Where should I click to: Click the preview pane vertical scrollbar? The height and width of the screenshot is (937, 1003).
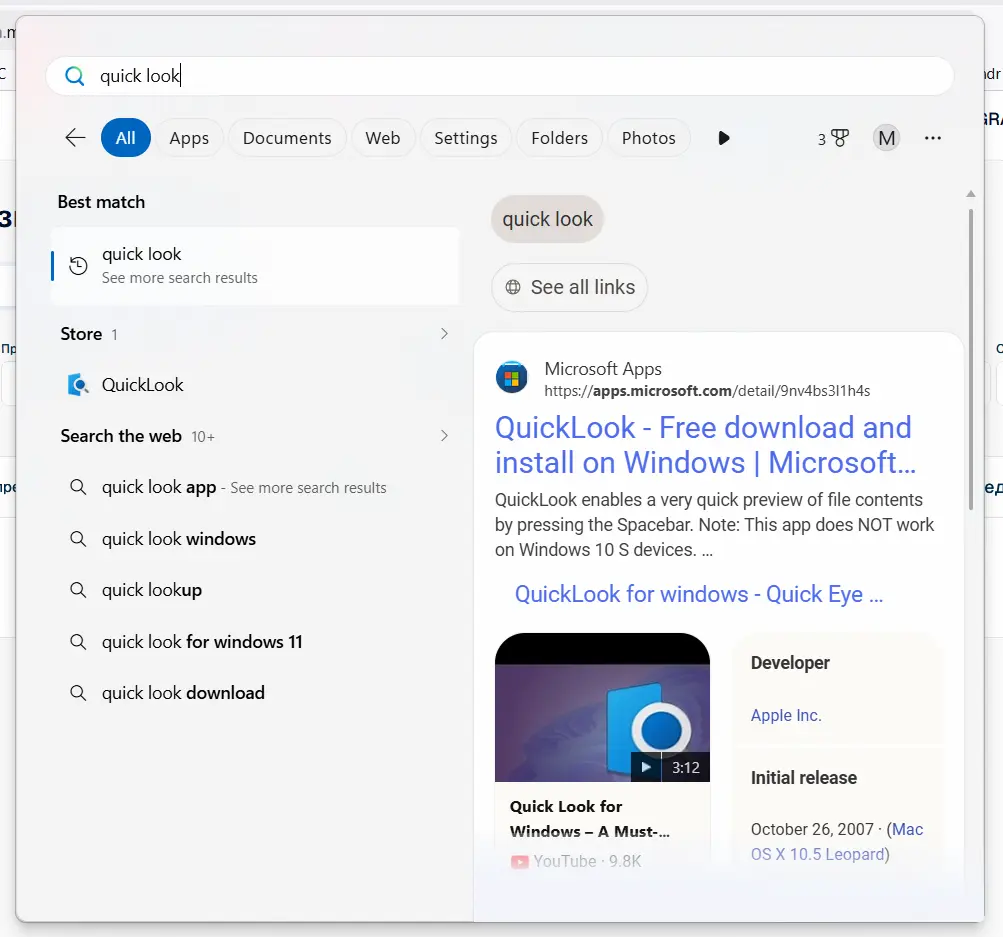coord(970,358)
